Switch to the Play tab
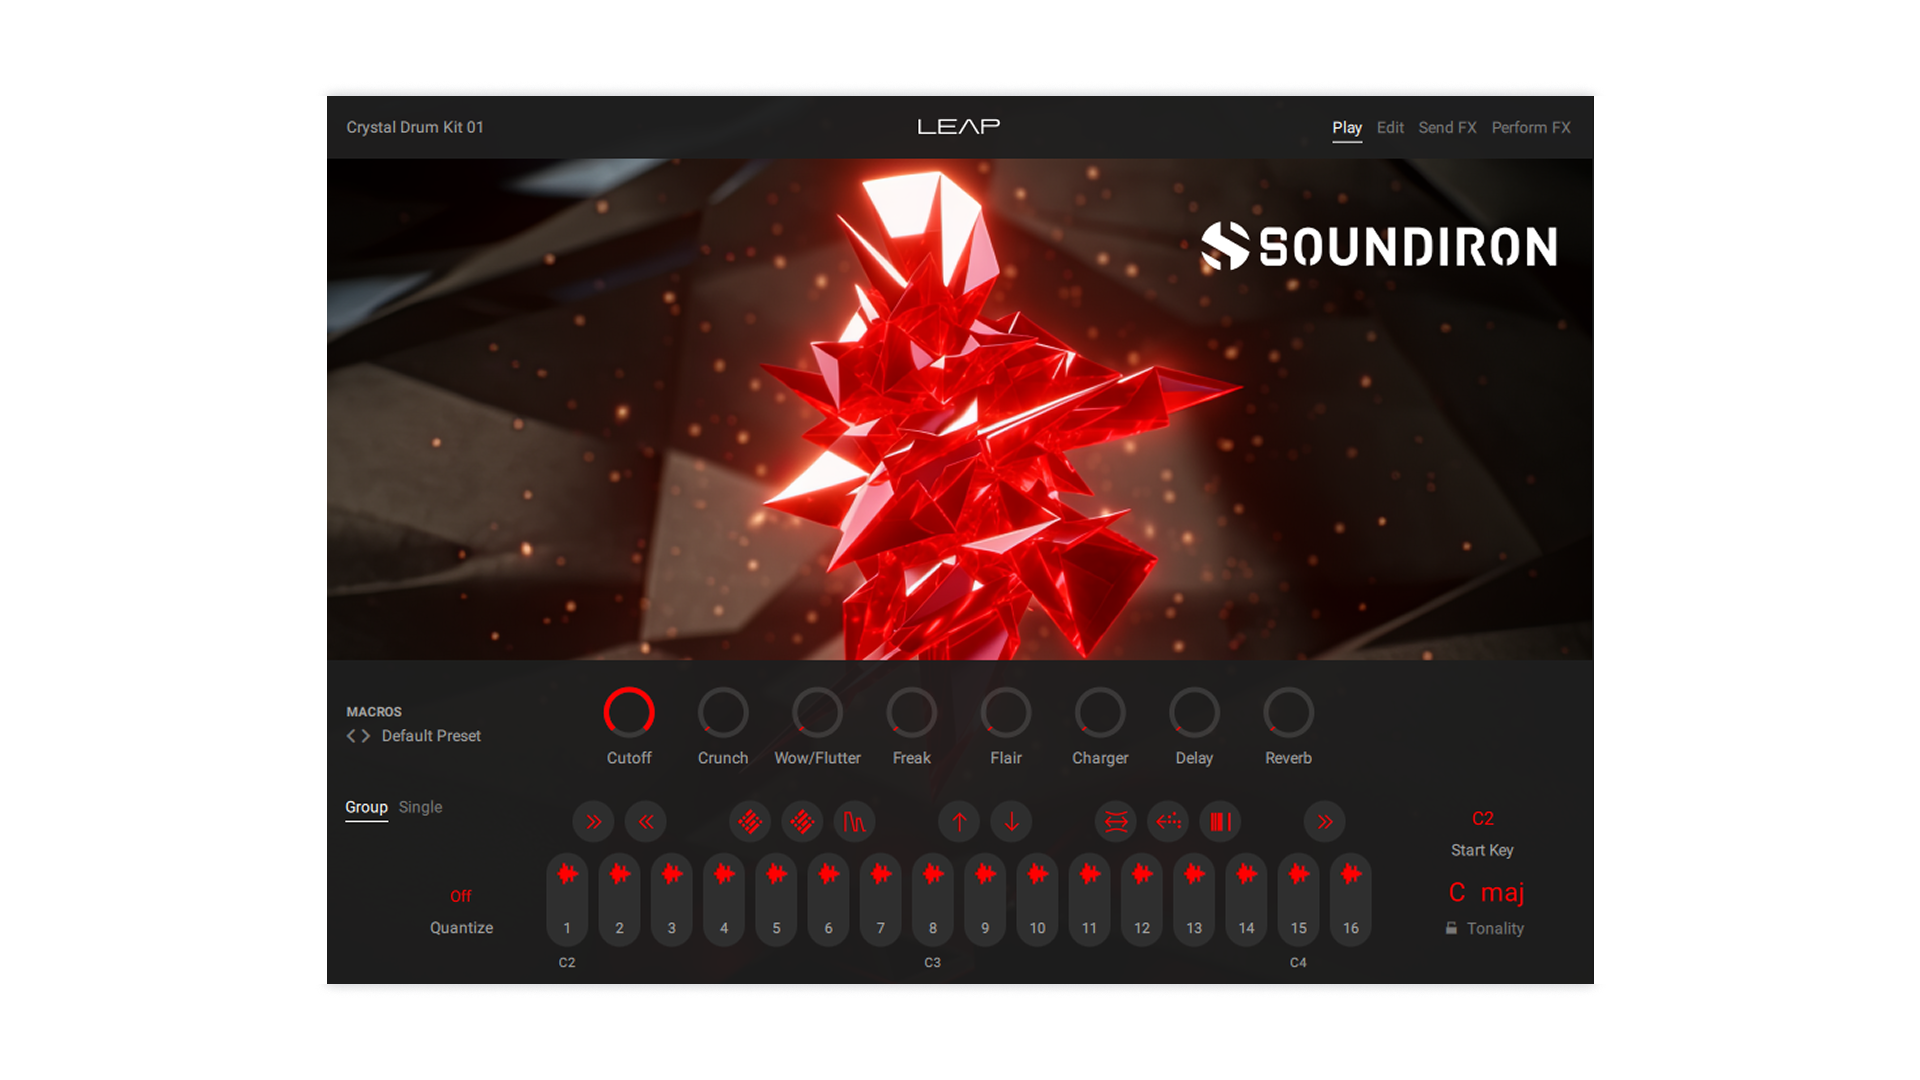Image resolution: width=1920 pixels, height=1080 pixels. pyautogui.click(x=1347, y=128)
